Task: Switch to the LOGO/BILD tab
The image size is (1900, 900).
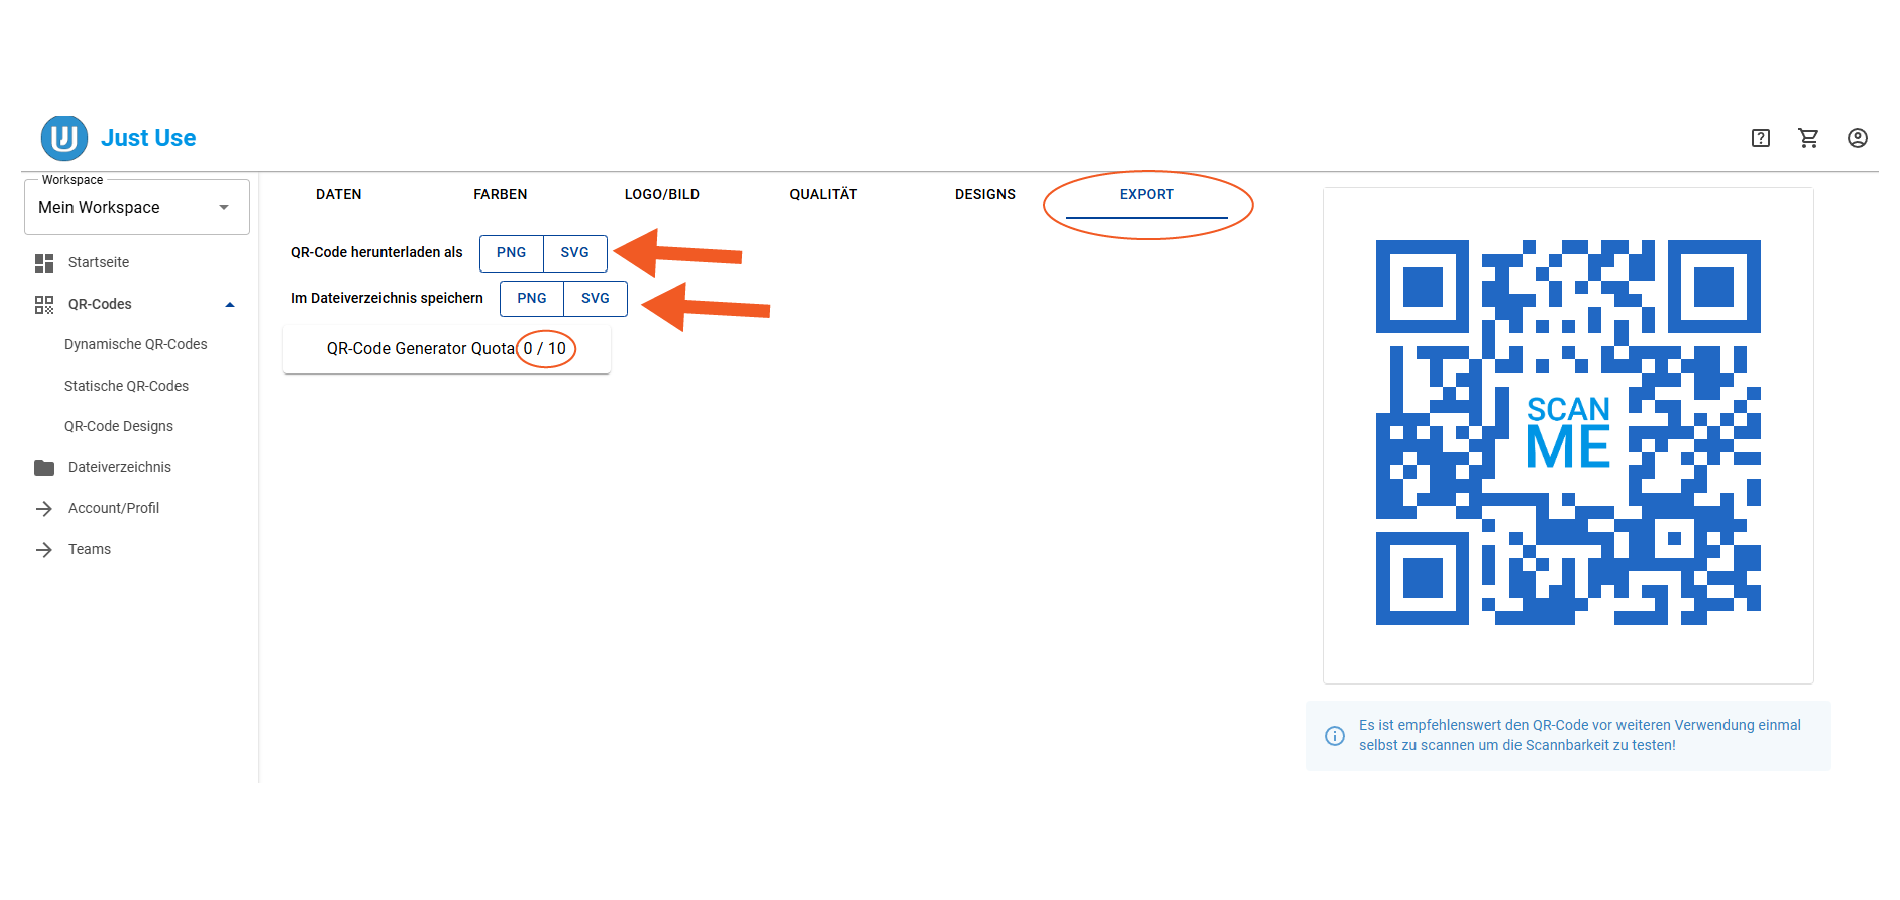Action: point(662,195)
